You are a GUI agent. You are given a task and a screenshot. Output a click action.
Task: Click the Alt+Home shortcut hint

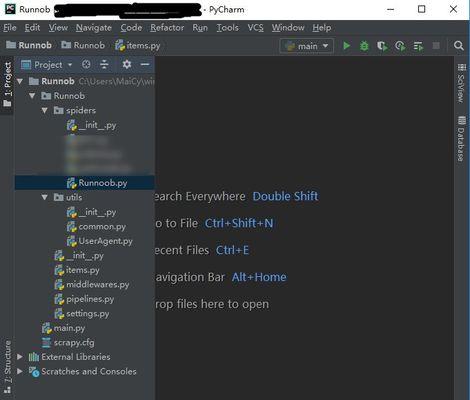(x=259, y=277)
